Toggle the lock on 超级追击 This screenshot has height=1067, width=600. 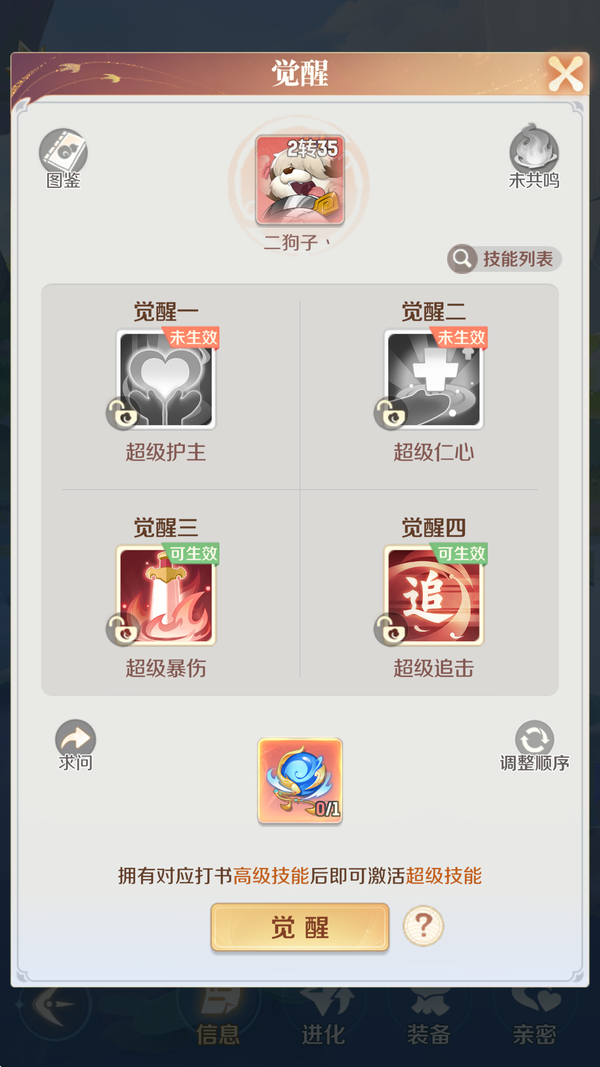coord(390,629)
